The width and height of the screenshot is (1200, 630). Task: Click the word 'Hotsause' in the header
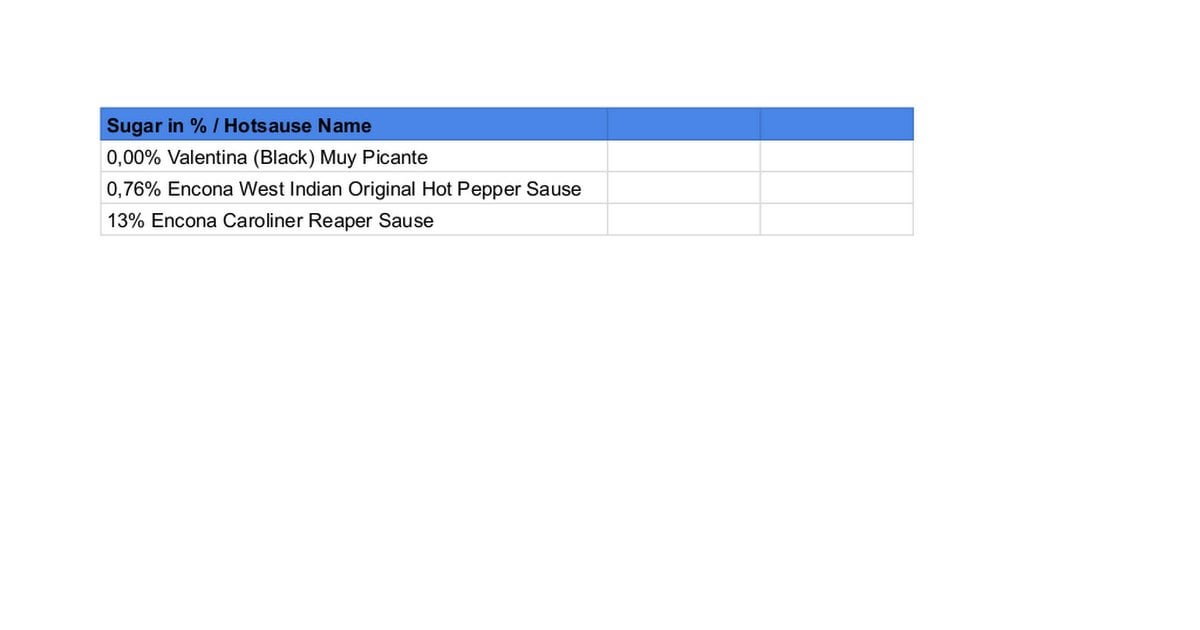coord(268,126)
